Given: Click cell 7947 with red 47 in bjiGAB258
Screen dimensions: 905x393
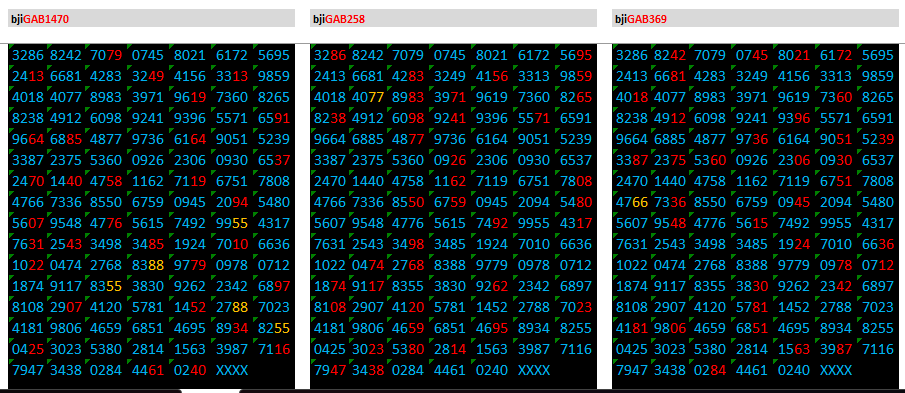Looking at the screenshot, I should pos(330,370).
